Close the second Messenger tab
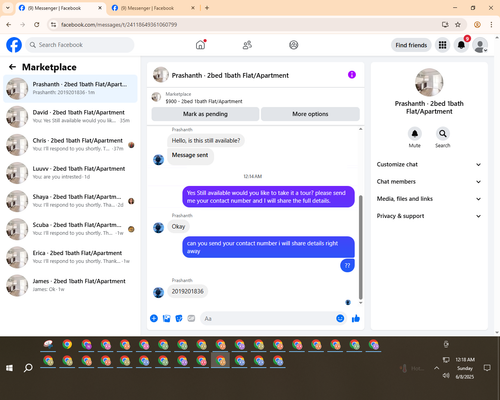This screenshot has width=500, height=400. point(193,8)
